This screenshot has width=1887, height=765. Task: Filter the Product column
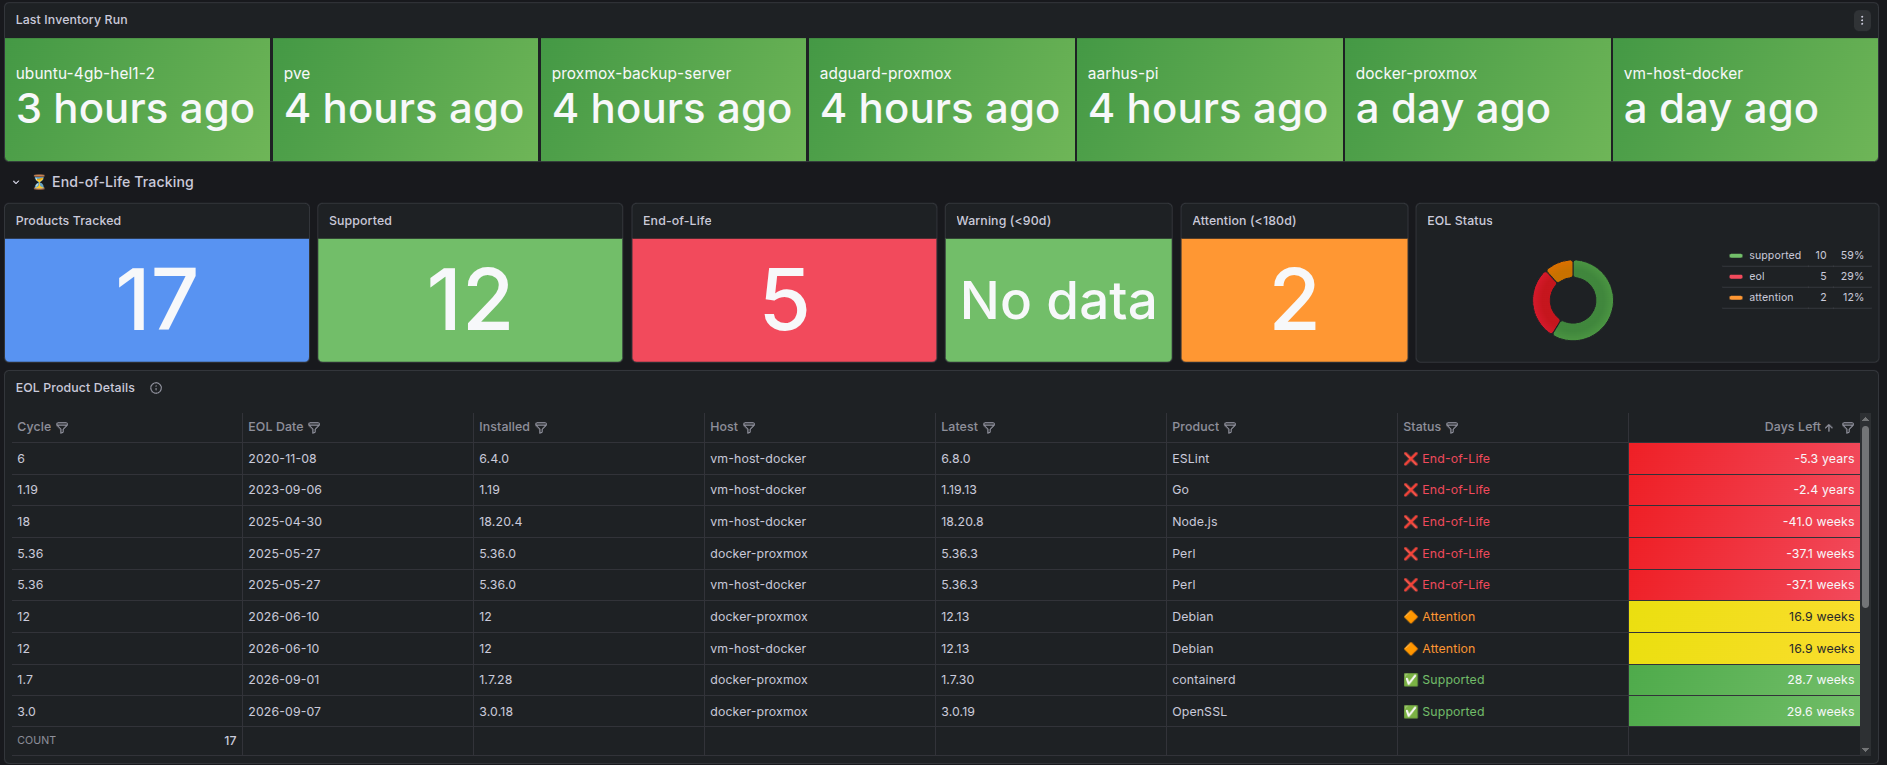pyautogui.click(x=1230, y=427)
